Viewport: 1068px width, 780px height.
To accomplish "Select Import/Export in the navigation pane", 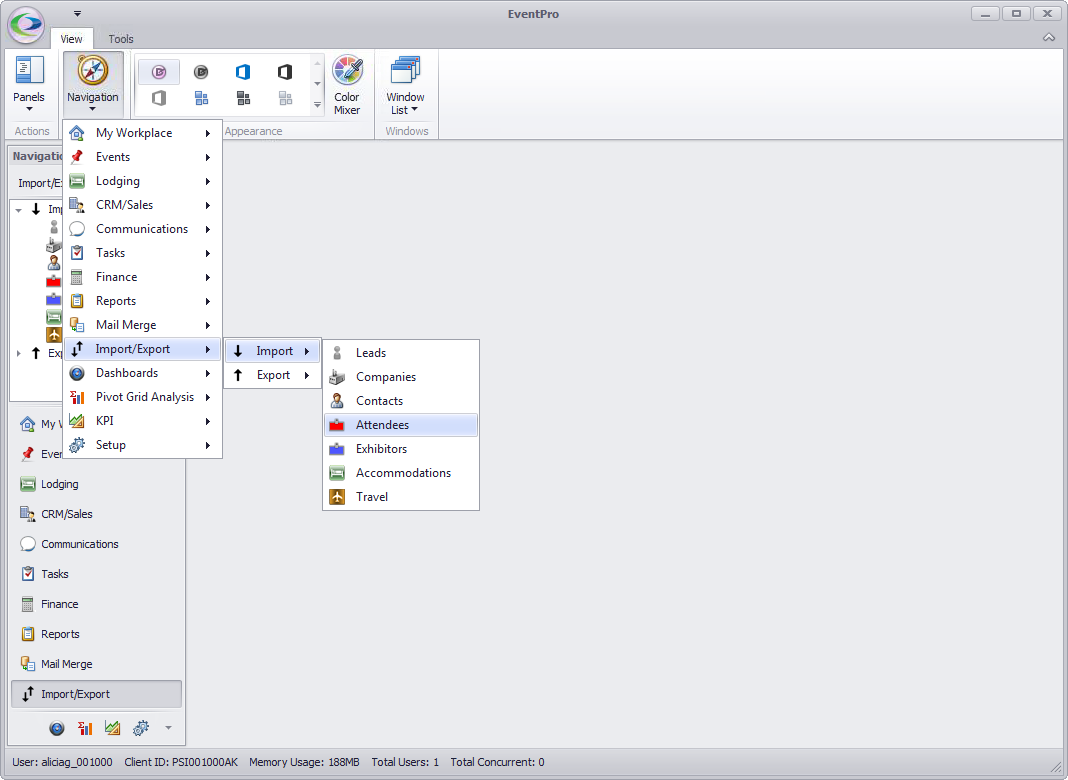I will pos(97,694).
